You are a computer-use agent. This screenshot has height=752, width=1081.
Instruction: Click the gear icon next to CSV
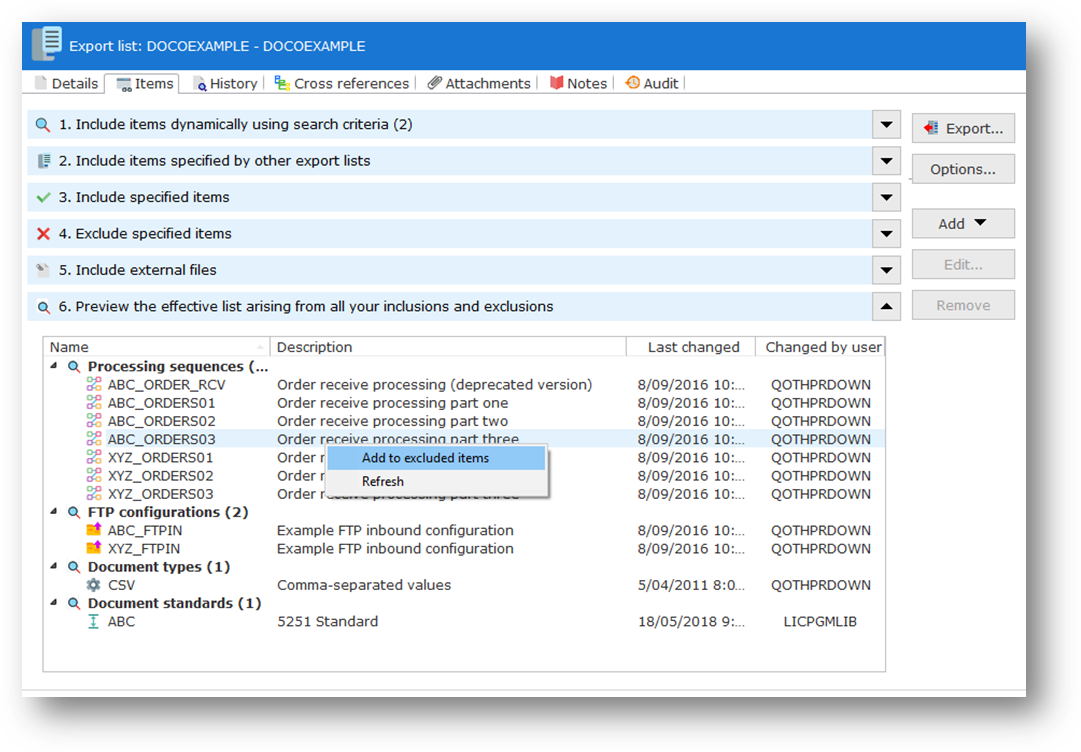pos(94,585)
